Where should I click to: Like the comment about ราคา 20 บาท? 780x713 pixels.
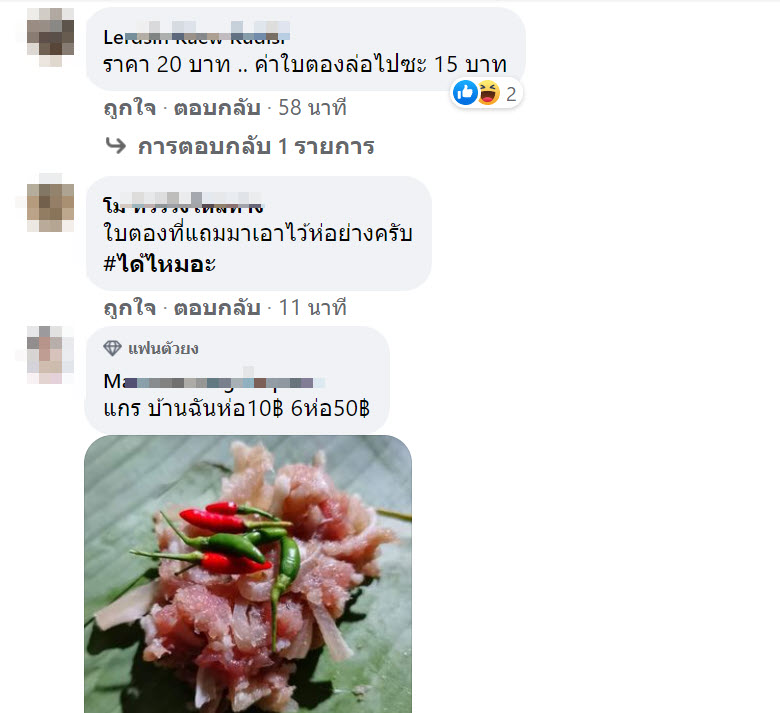[129, 108]
